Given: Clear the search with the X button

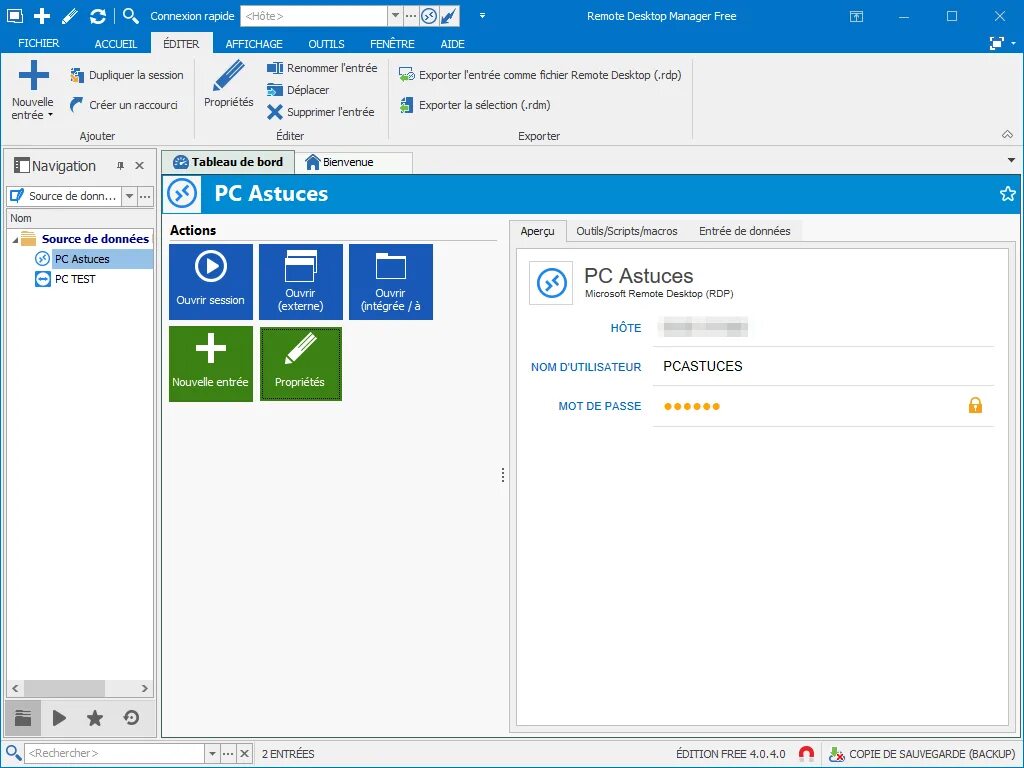Looking at the screenshot, I should point(244,754).
